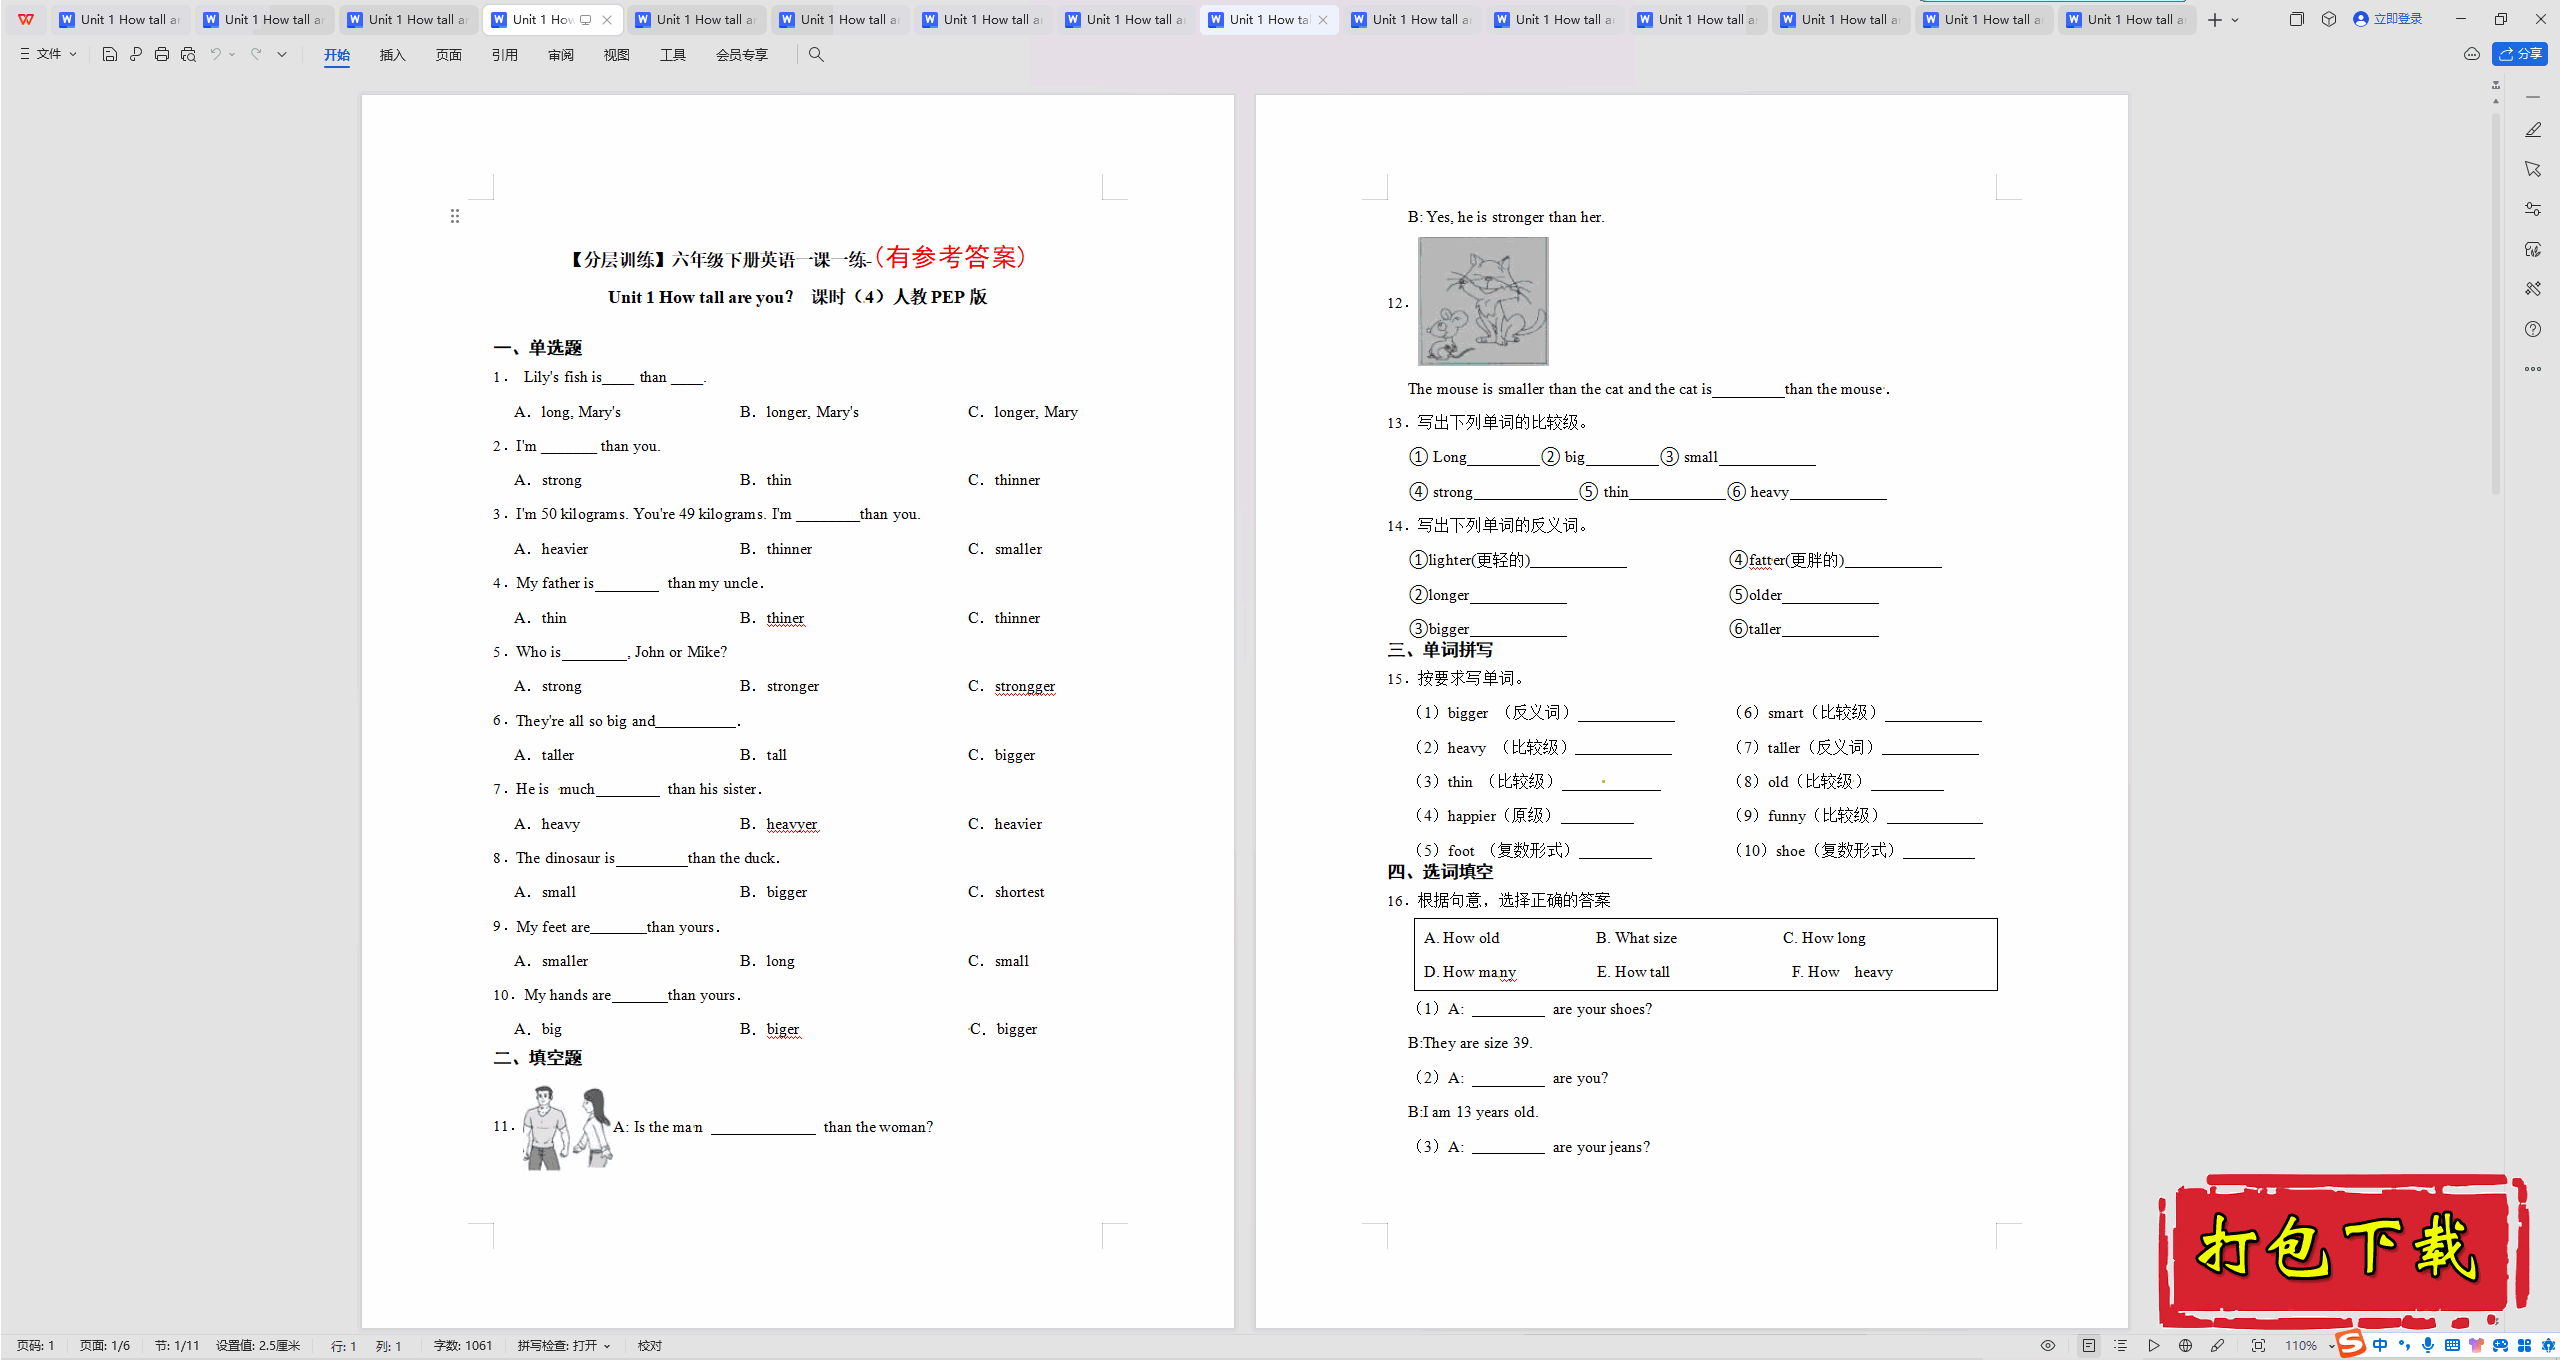Image resolution: width=2560 pixels, height=1360 pixels.
Task: Expand the document zoom dropdown
Action: 2340,1346
